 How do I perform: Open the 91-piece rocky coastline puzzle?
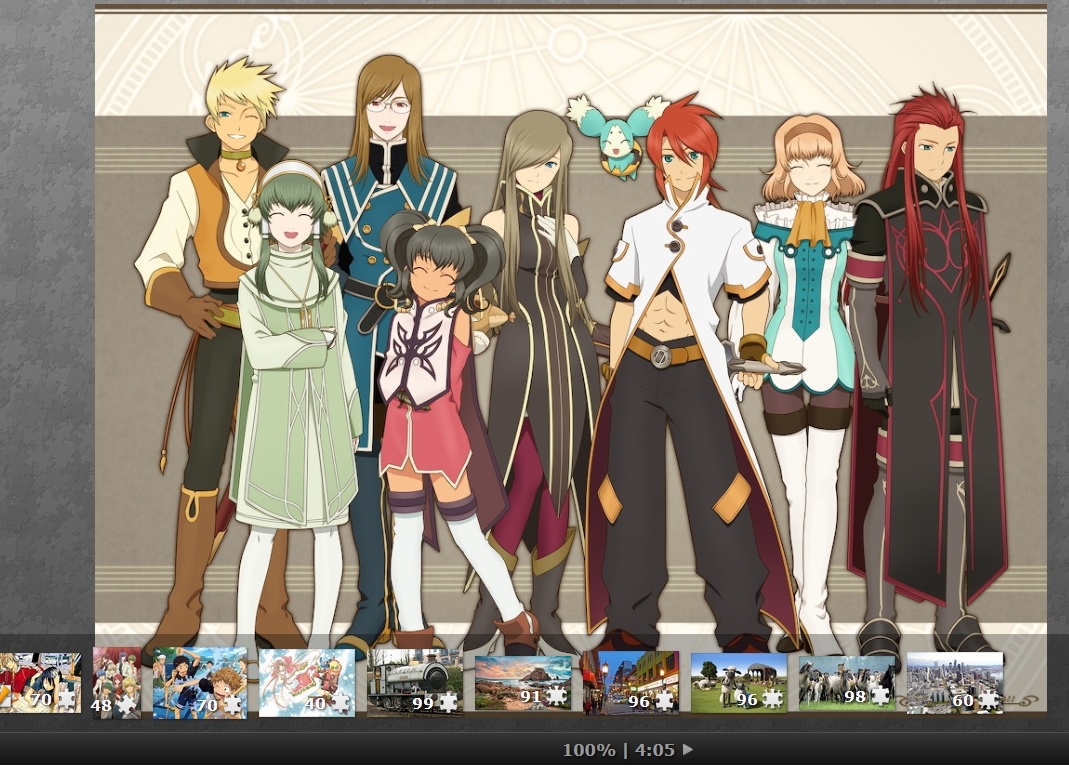pos(523,682)
